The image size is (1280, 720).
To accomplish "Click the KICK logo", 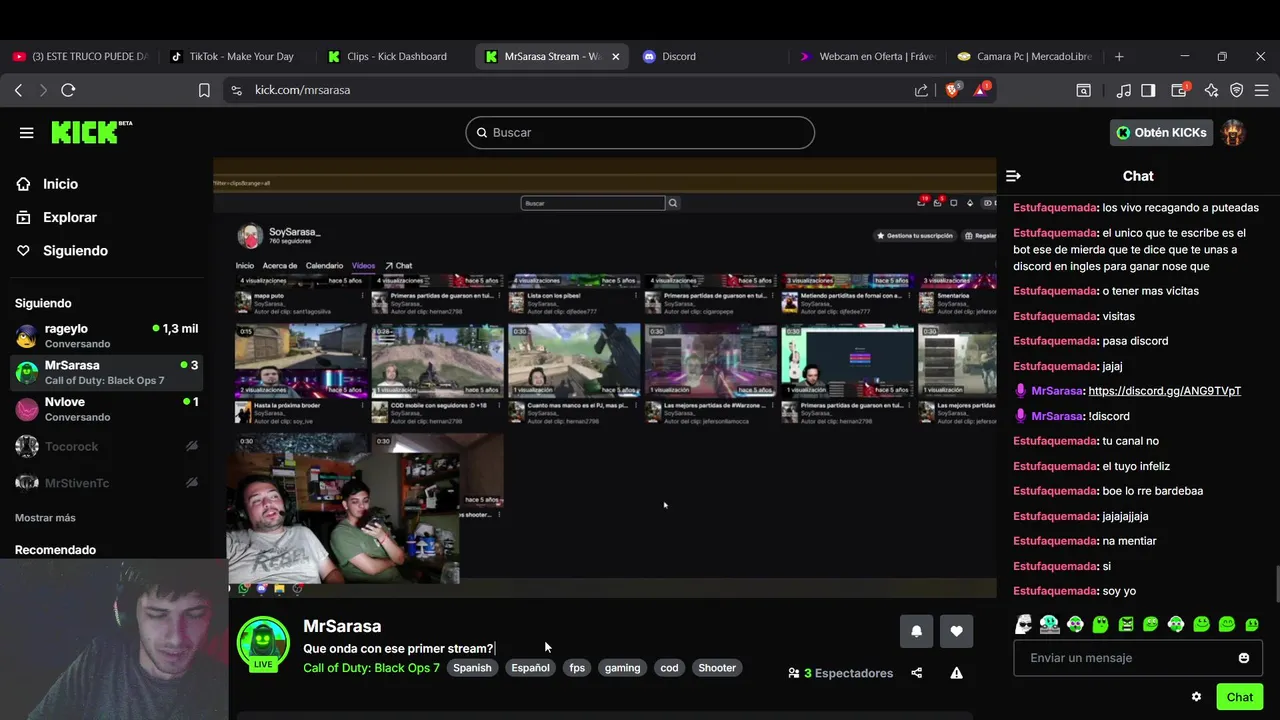I will pyautogui.click(x=91, y=132).
